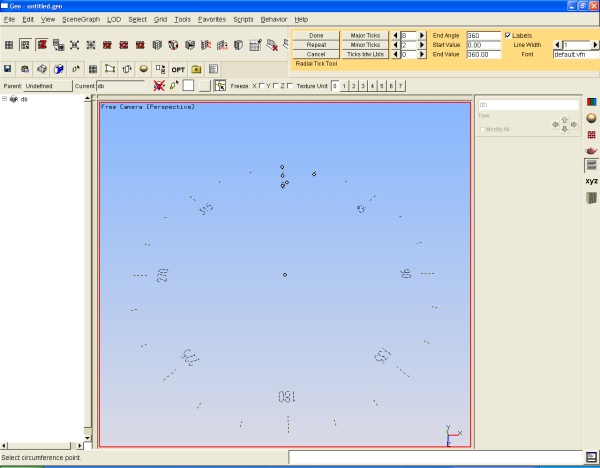Expand the db tree node
The width and height of the screenshot is (600, 468).
[x=5, y=99]
